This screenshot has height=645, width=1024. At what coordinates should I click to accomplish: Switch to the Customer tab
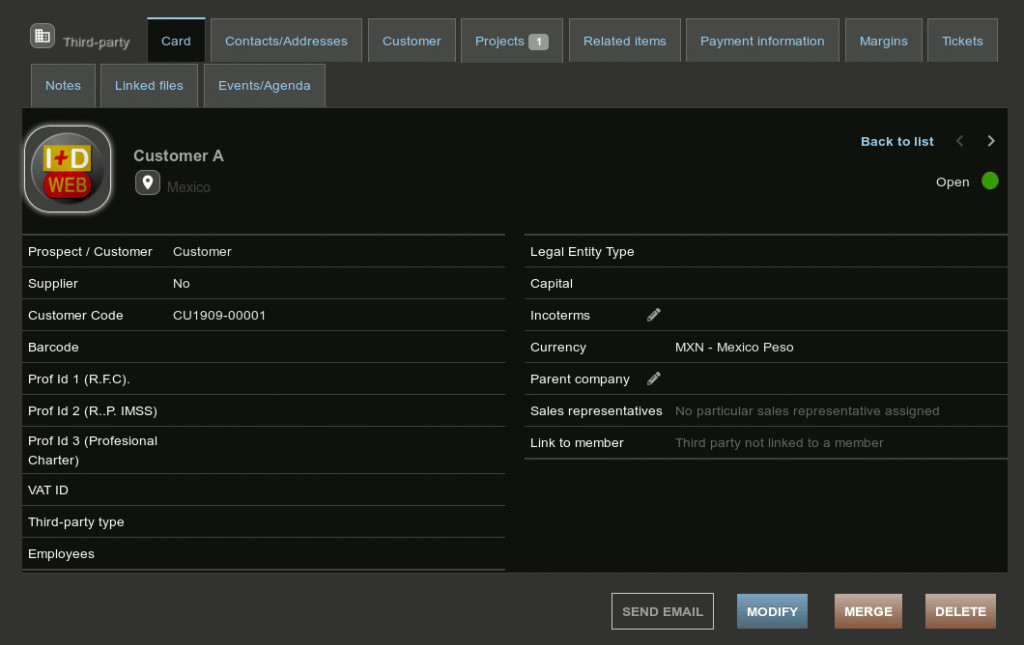click(x=411, y=41)
